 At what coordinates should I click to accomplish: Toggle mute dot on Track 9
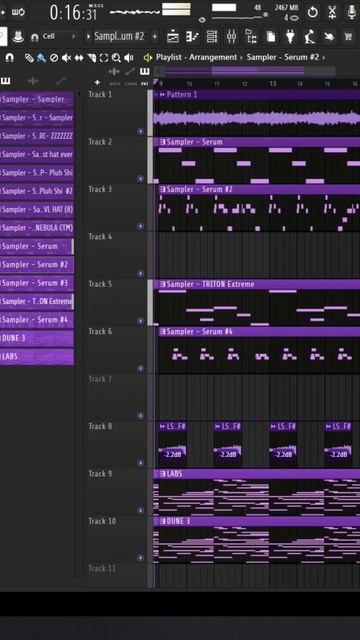141,510
